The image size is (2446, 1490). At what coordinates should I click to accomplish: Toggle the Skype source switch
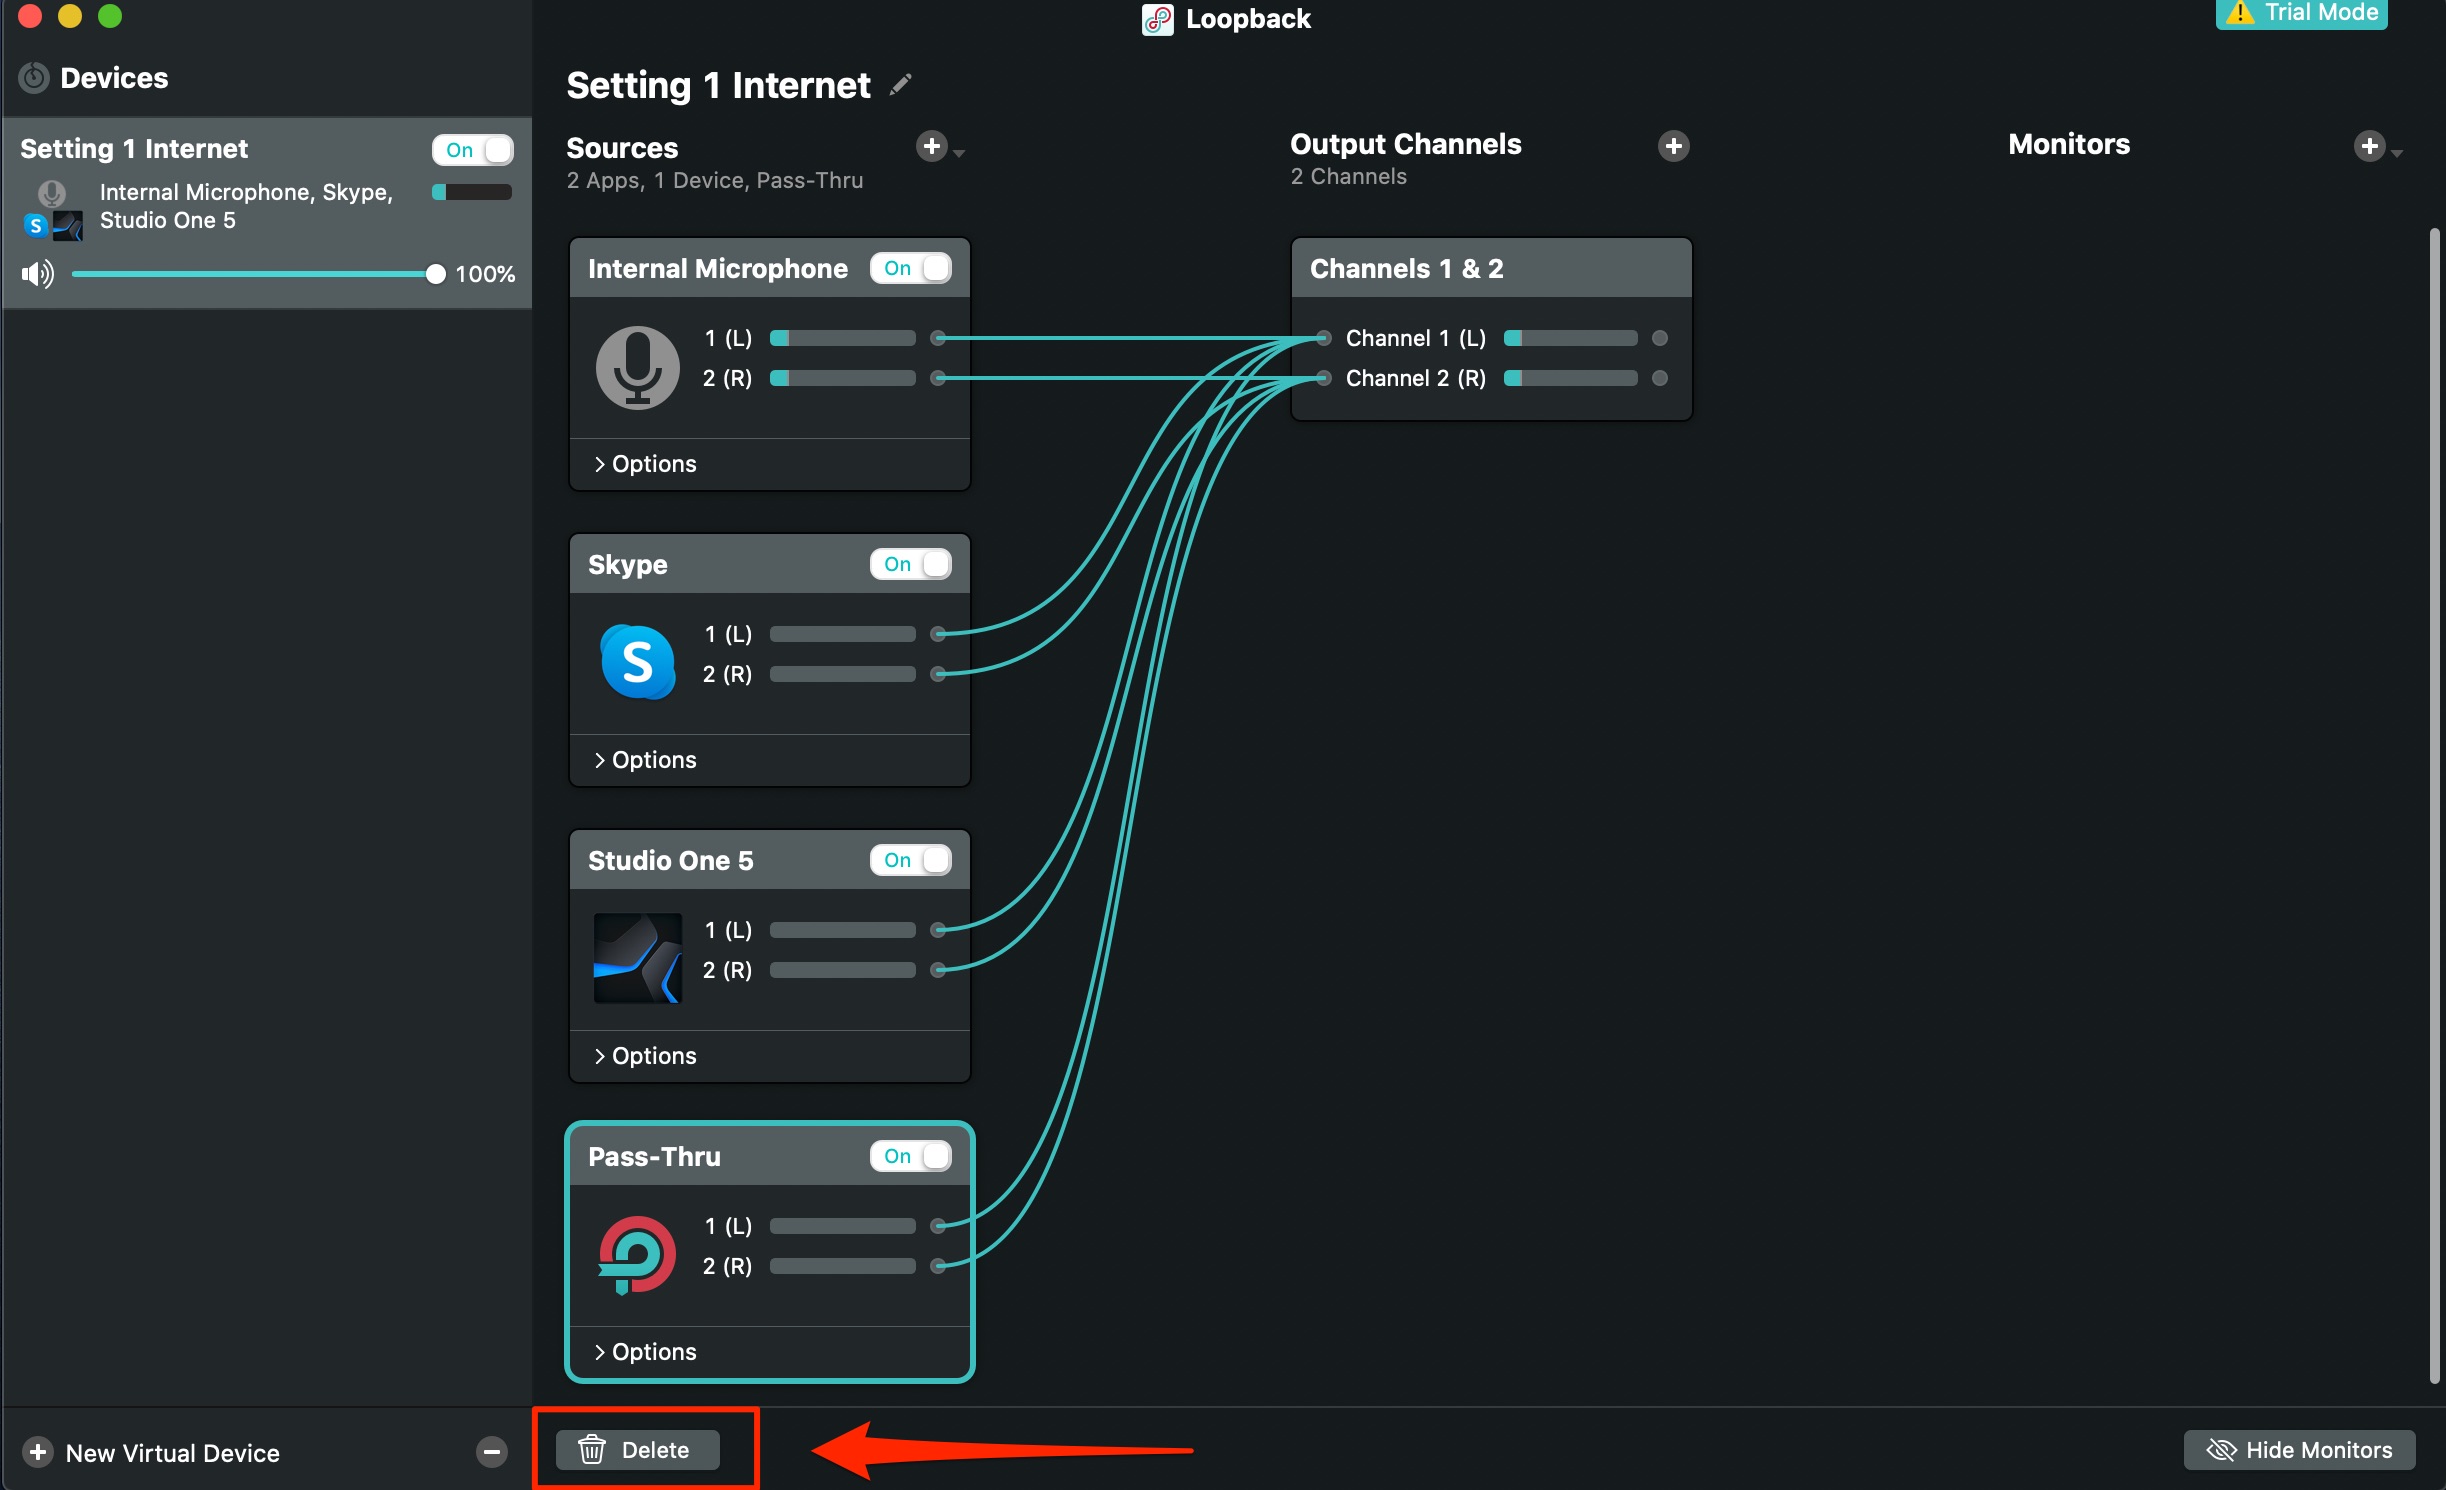pyautogui.click(x=910, y=564)
